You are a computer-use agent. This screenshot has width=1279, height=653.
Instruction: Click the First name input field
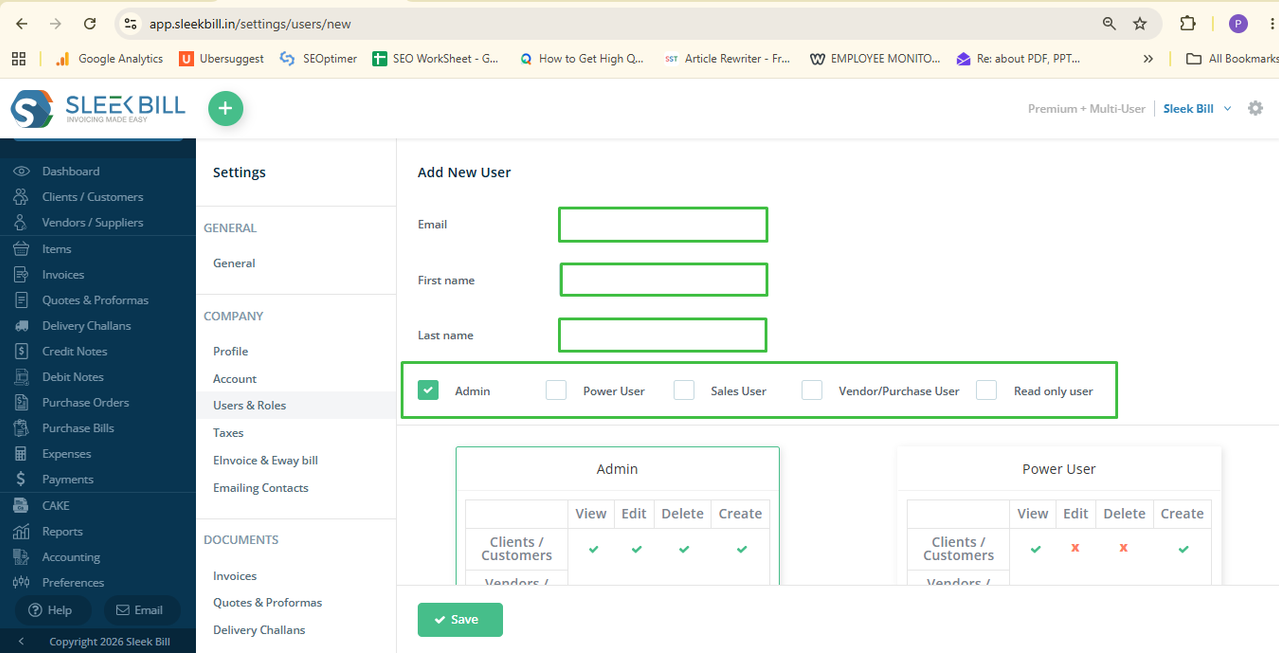pyautogui.click(x=664, y=280)
